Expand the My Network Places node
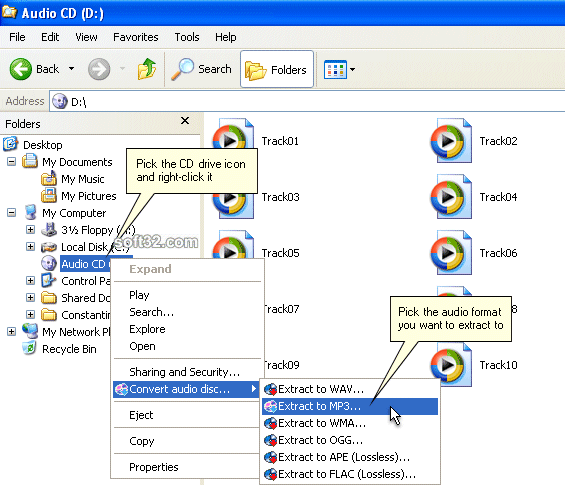The image size is (565, 485). 12,331
